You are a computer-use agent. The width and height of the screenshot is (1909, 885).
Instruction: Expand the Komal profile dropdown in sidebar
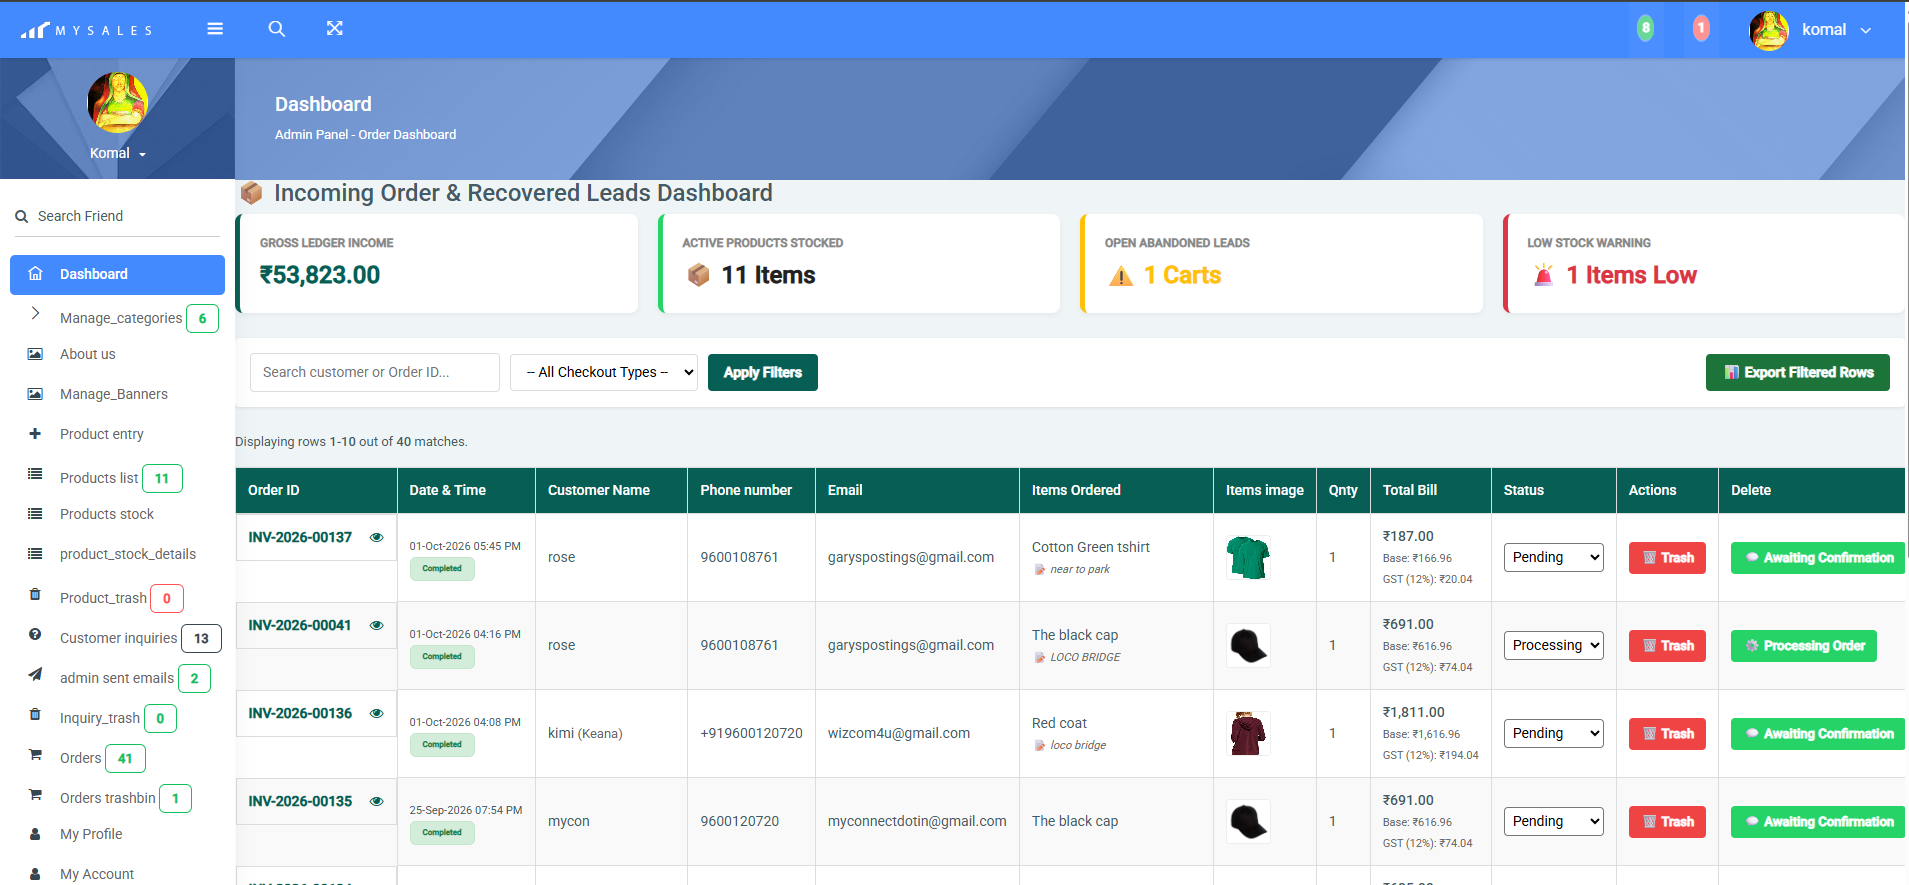pos(118,153)
